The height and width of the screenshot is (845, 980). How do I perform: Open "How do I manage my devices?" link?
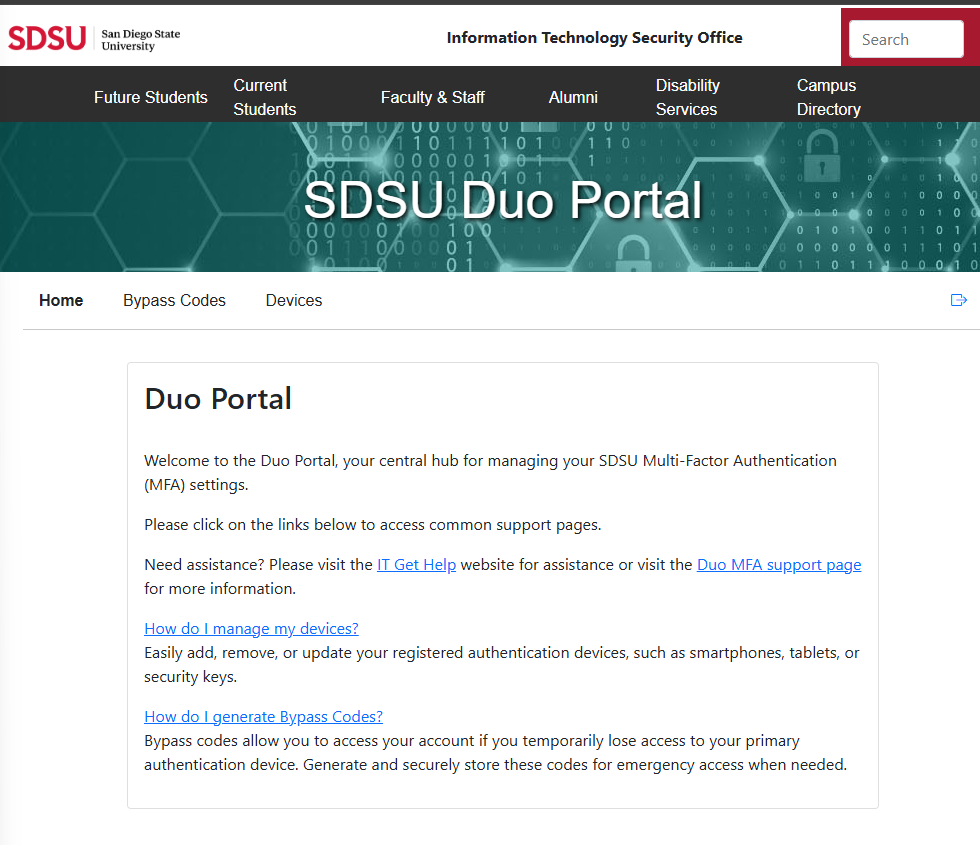[251, 629]
